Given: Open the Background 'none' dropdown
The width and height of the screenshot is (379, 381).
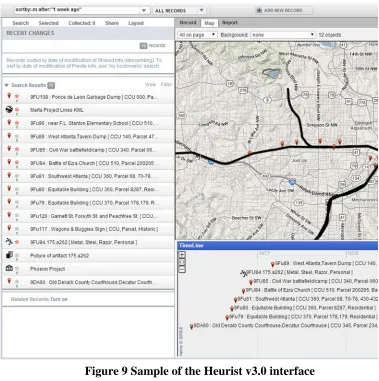Looking at the screenshot, I should [x=283, y=35].
